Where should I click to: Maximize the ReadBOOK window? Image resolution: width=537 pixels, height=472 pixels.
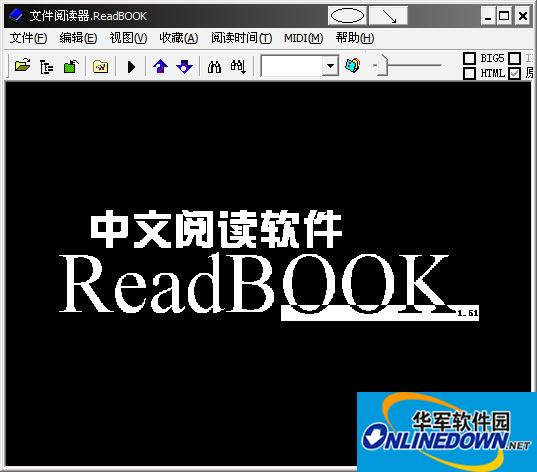[504, 16]
